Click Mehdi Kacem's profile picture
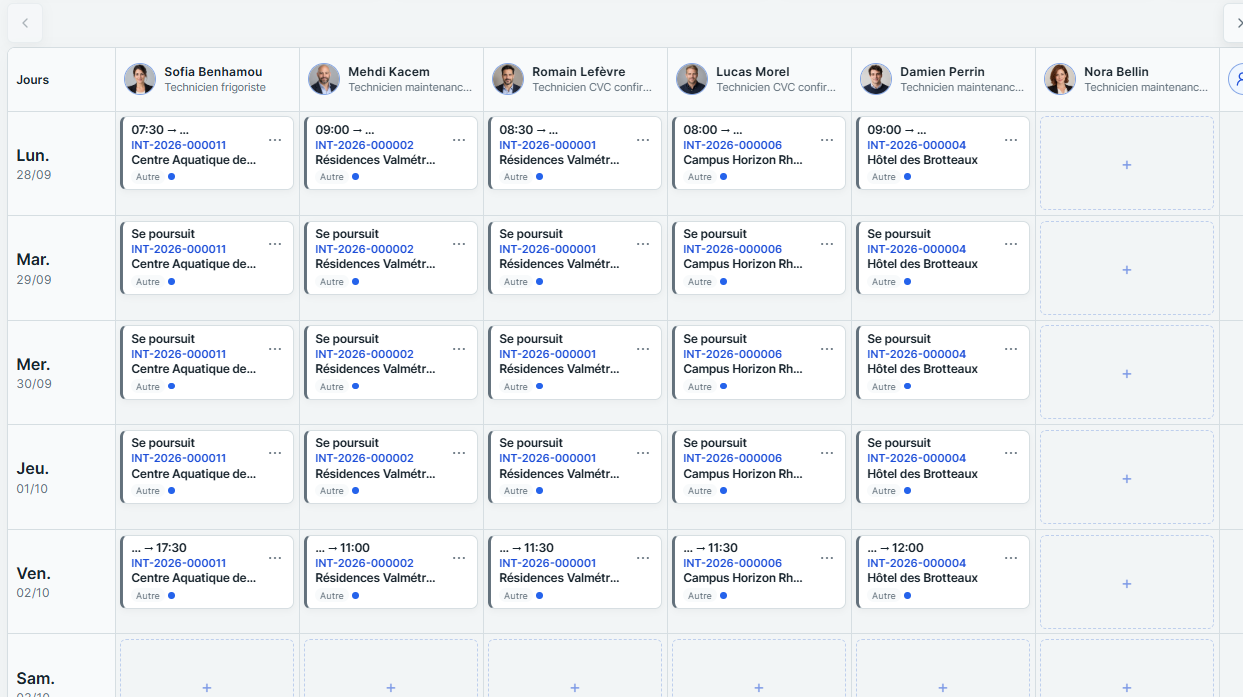The image size is (1243, 697). [x=324, y=79]
